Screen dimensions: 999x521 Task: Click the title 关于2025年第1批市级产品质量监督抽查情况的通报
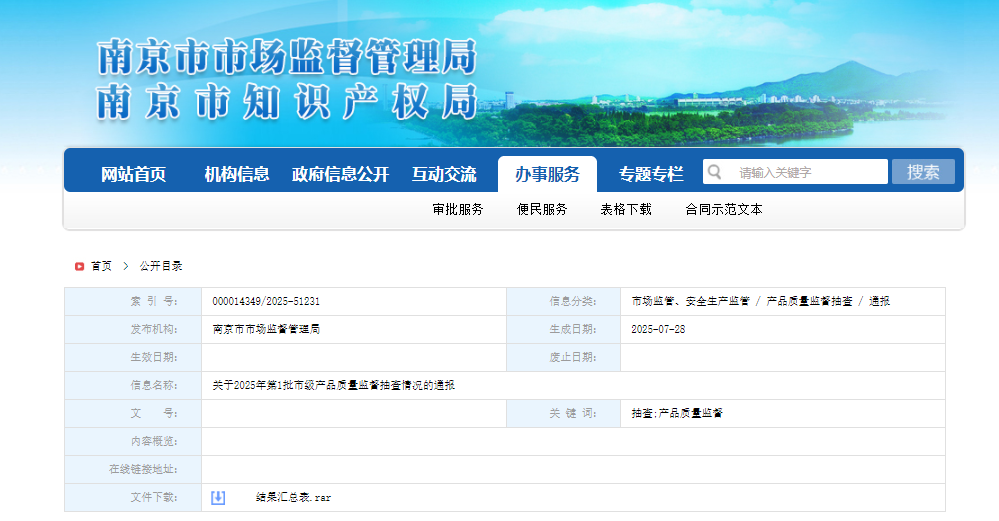point(334,385)
